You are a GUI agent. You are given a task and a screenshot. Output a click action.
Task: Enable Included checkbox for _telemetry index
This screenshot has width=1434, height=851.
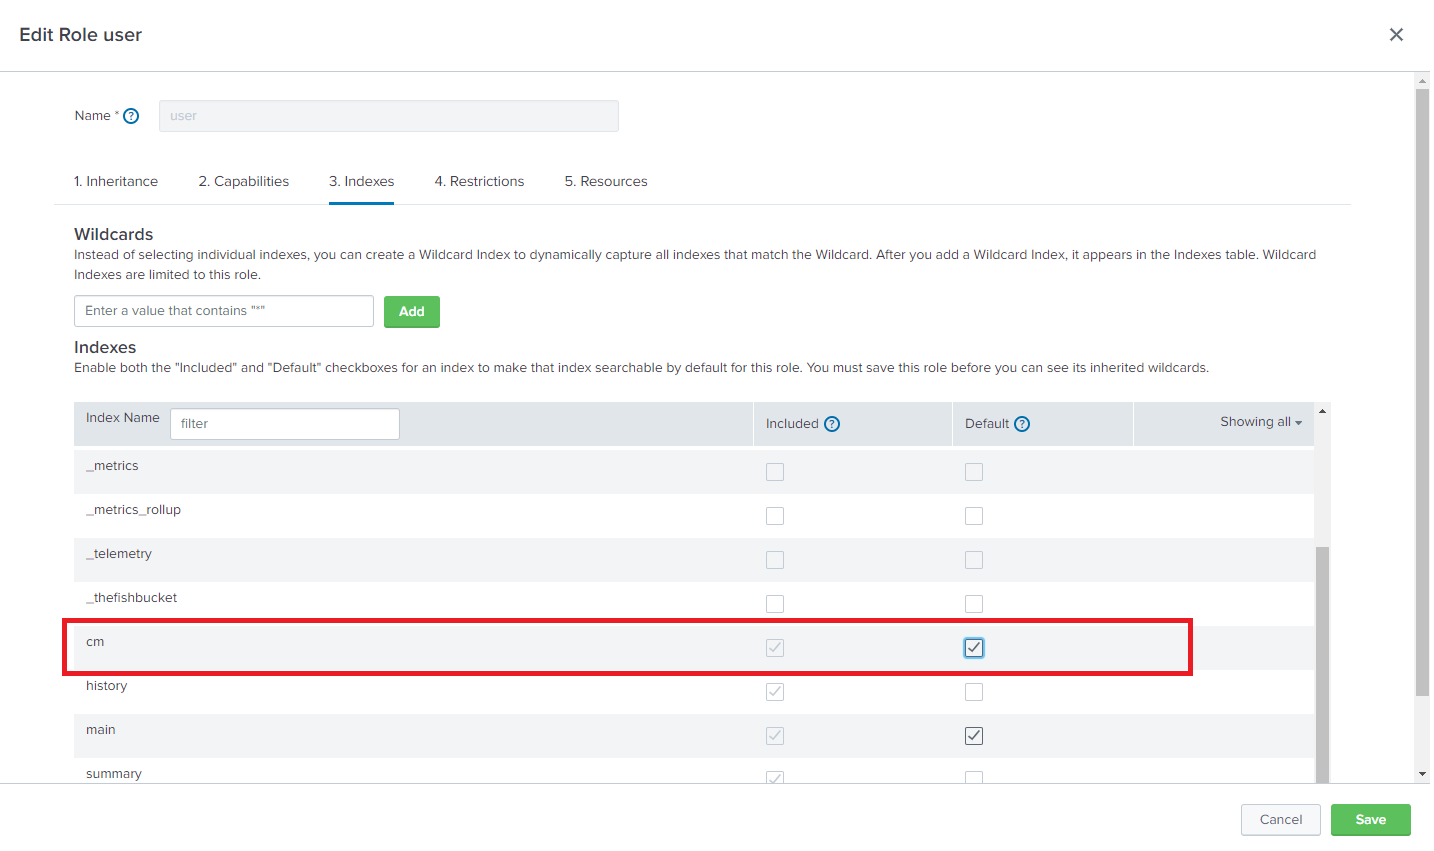click(774, 559)
